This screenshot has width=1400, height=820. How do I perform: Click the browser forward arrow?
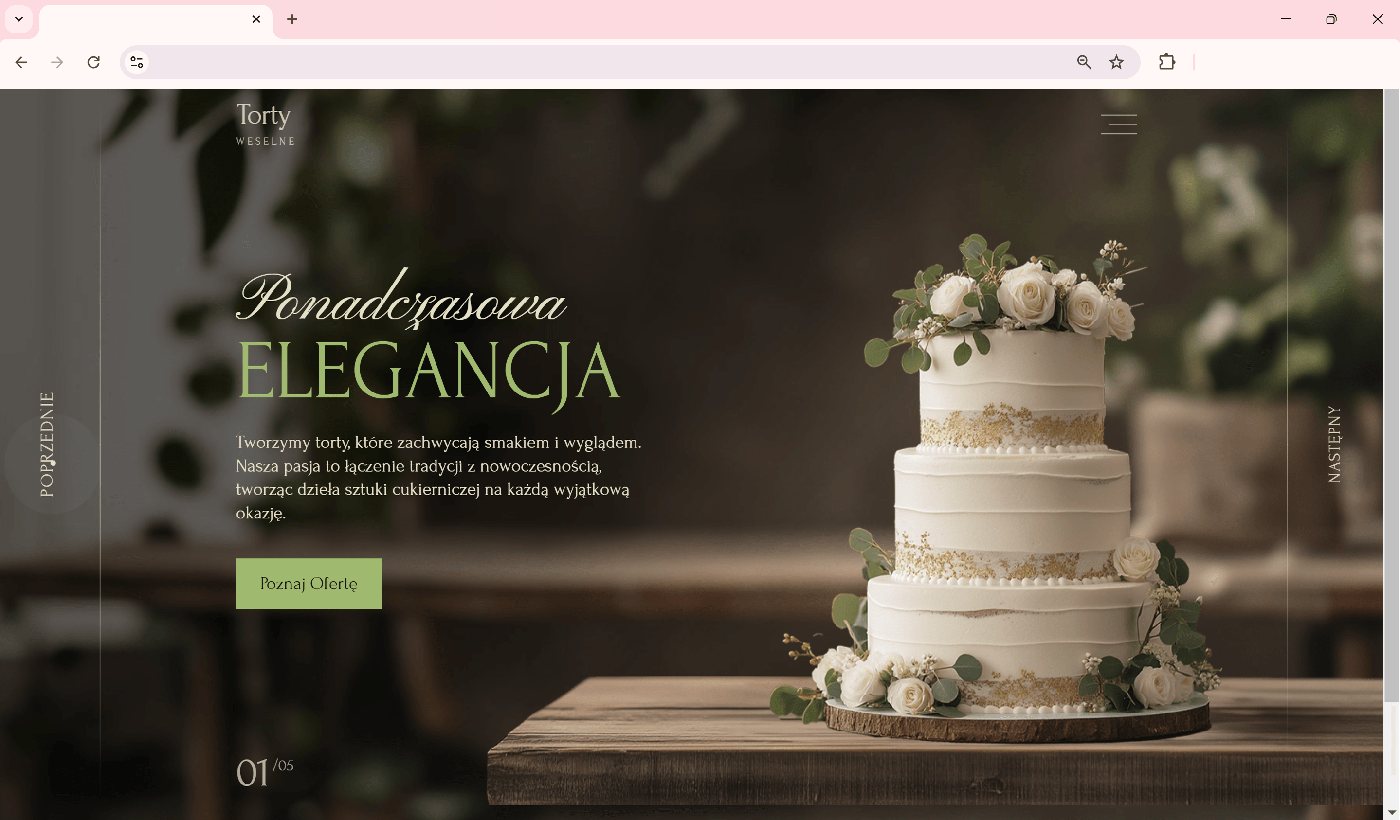pos(57,62)
